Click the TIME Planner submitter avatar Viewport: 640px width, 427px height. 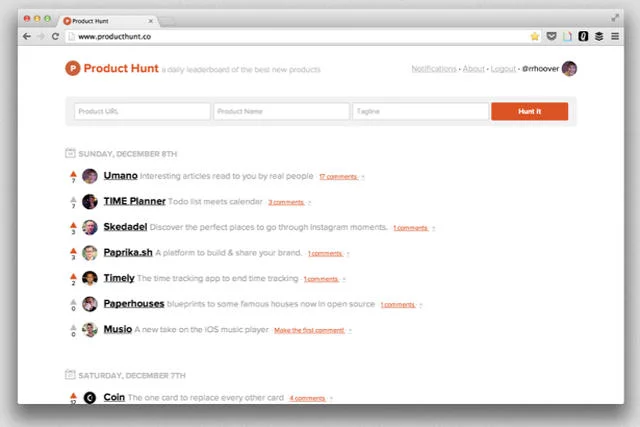pyautogui.click(x=90, y=202)
